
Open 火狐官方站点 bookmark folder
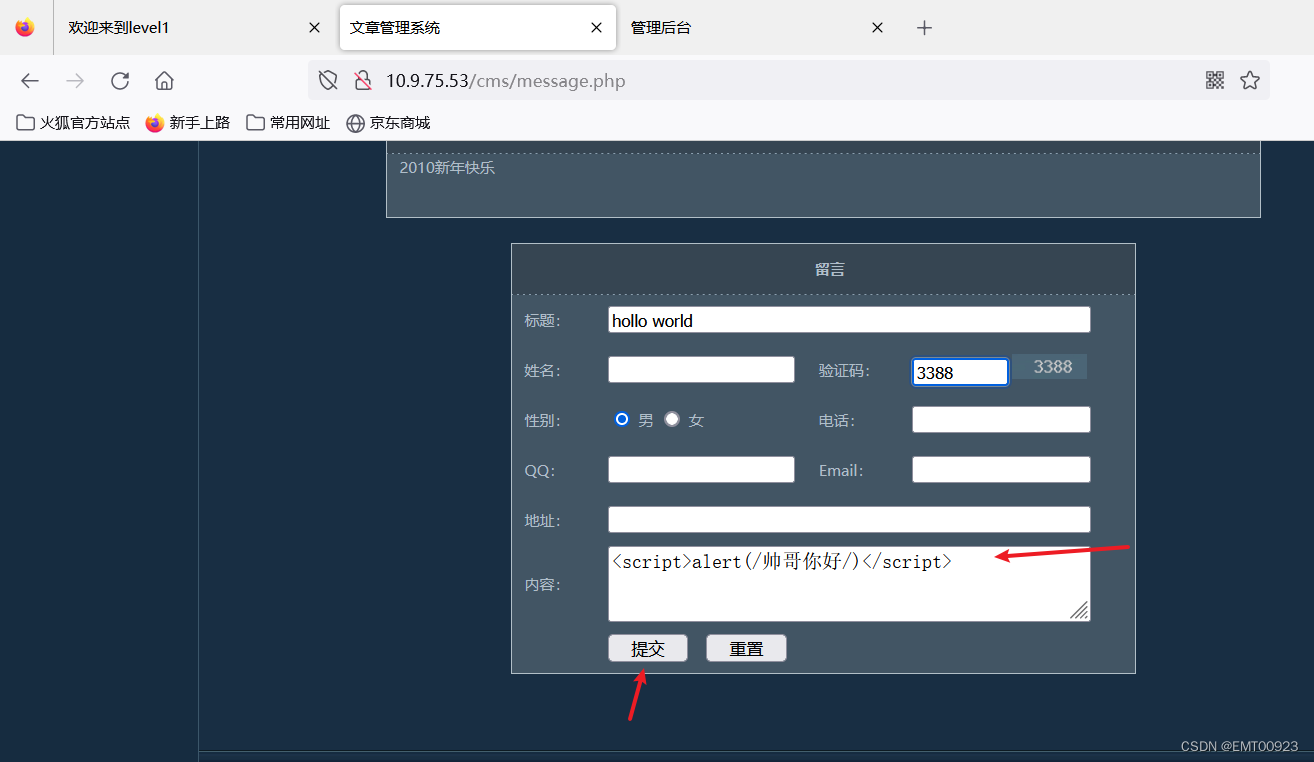pyautogui.click(x=74, y=123)
